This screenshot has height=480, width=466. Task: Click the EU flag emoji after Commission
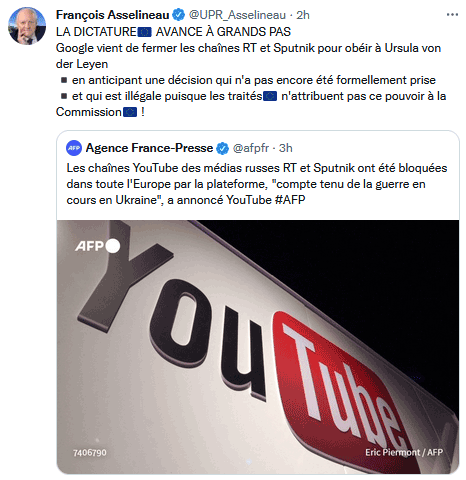[130, 112]
